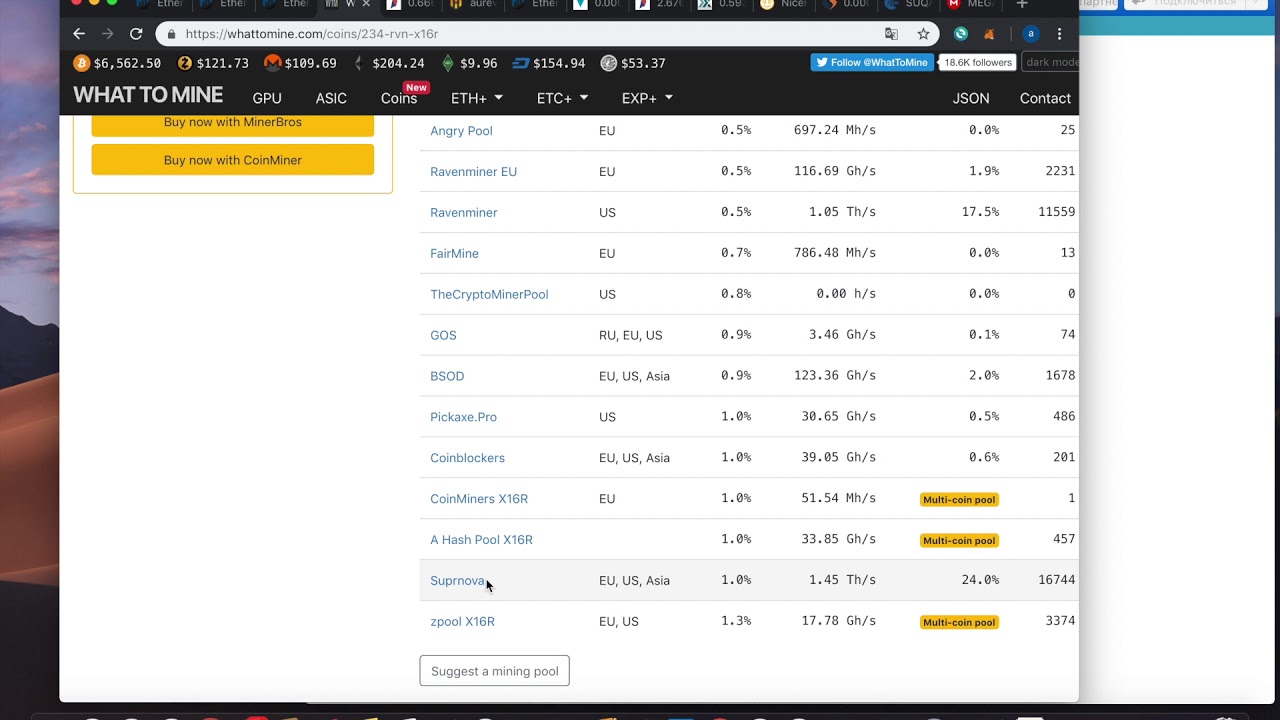Open the Ravenminer EU pool link
The width and height of the screenshot is (1280, 720).
click(473, 172)
